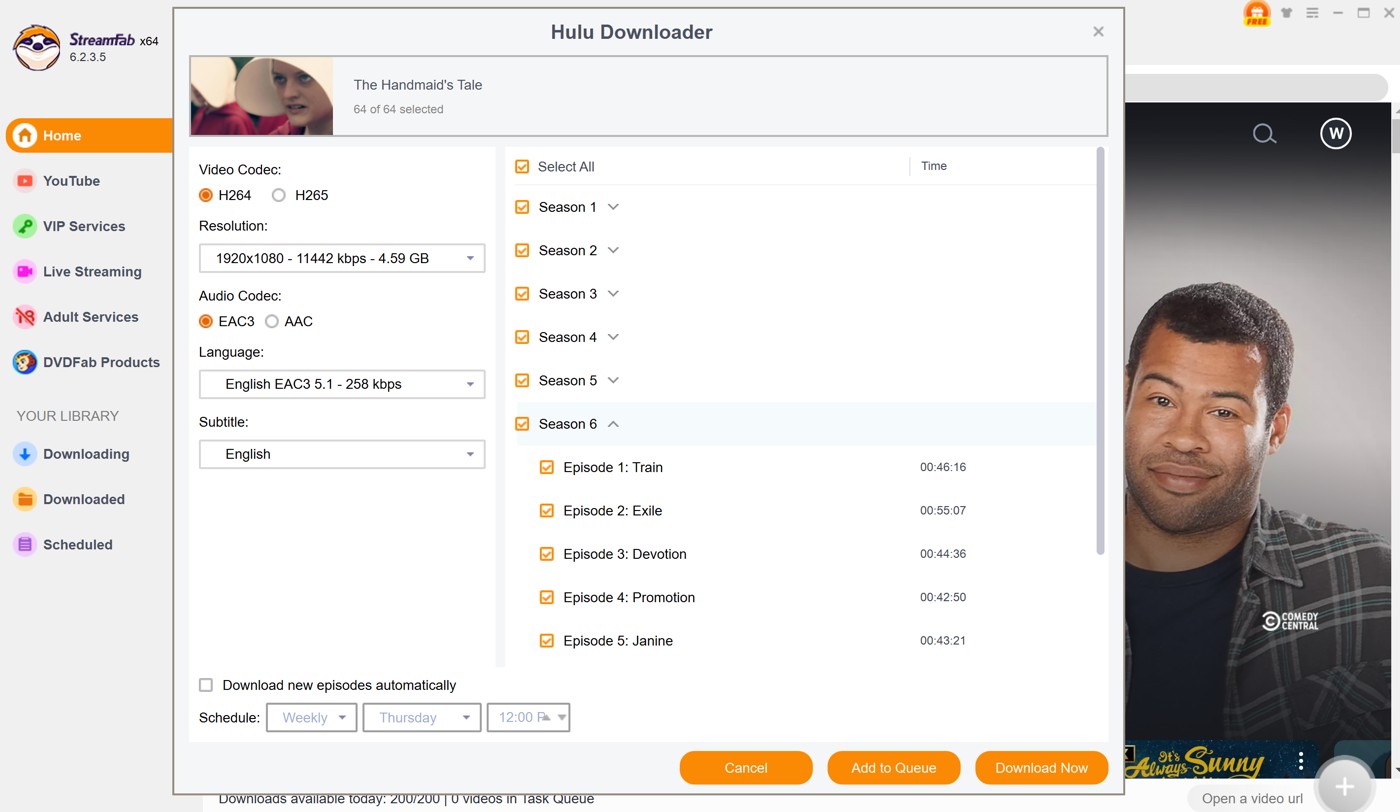Choose the EAC3 audio codec
This screenshot has height=812, width=1400.
click(206, 321)
